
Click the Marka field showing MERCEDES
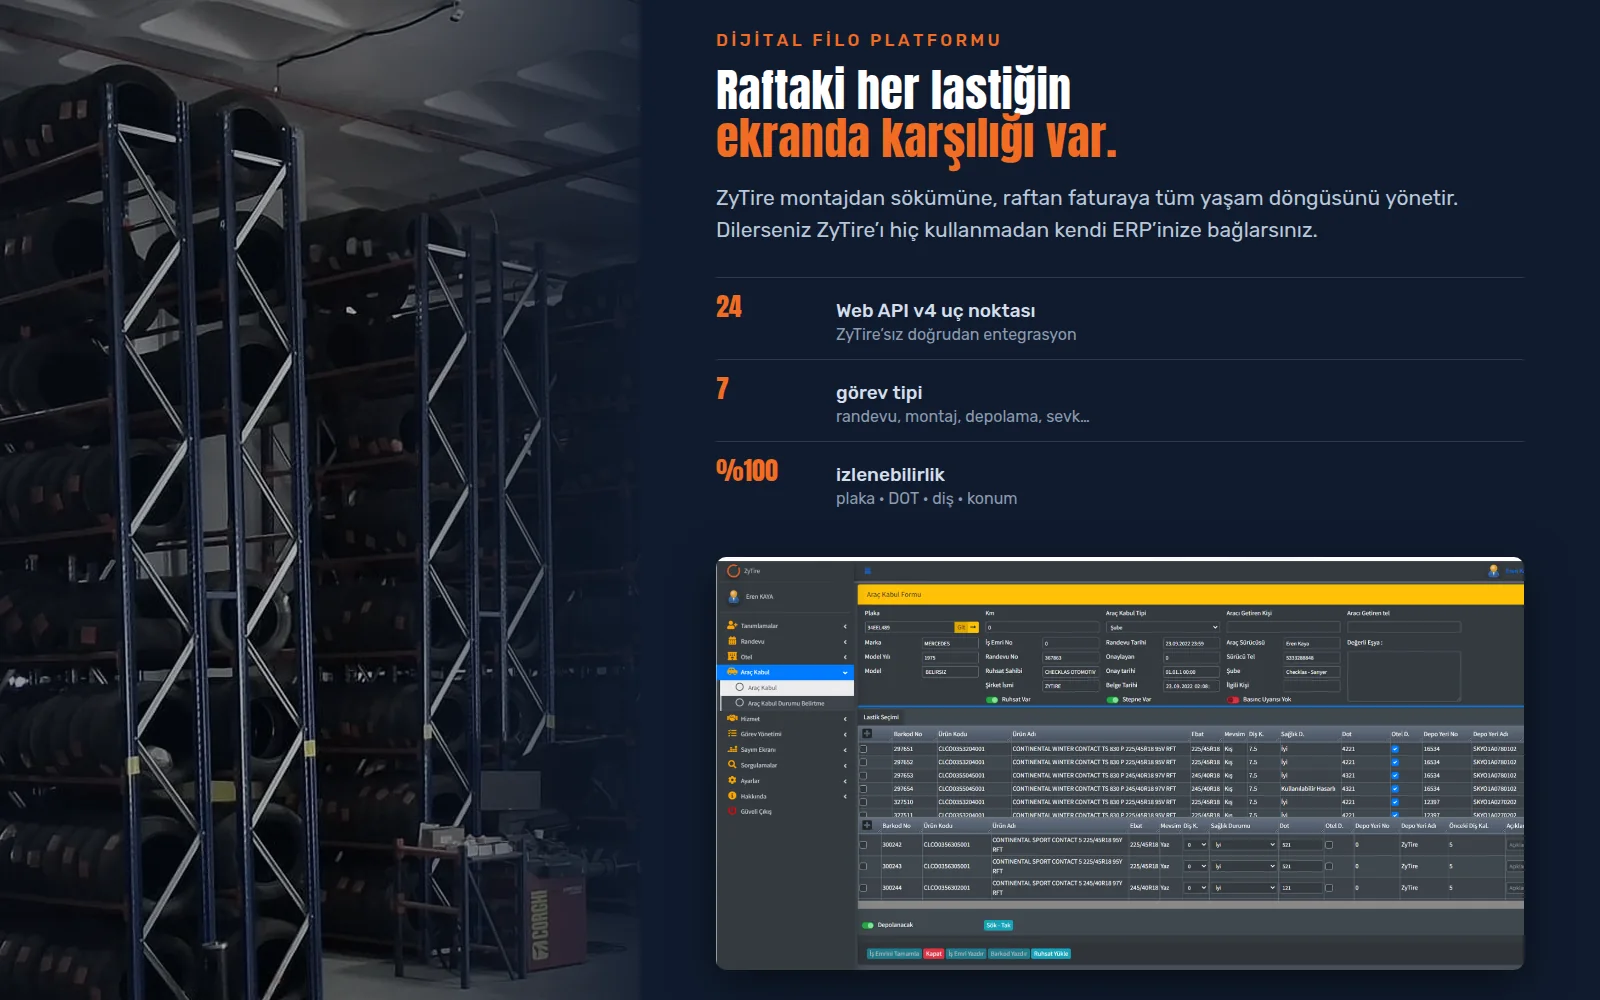[x=950, y=643]
